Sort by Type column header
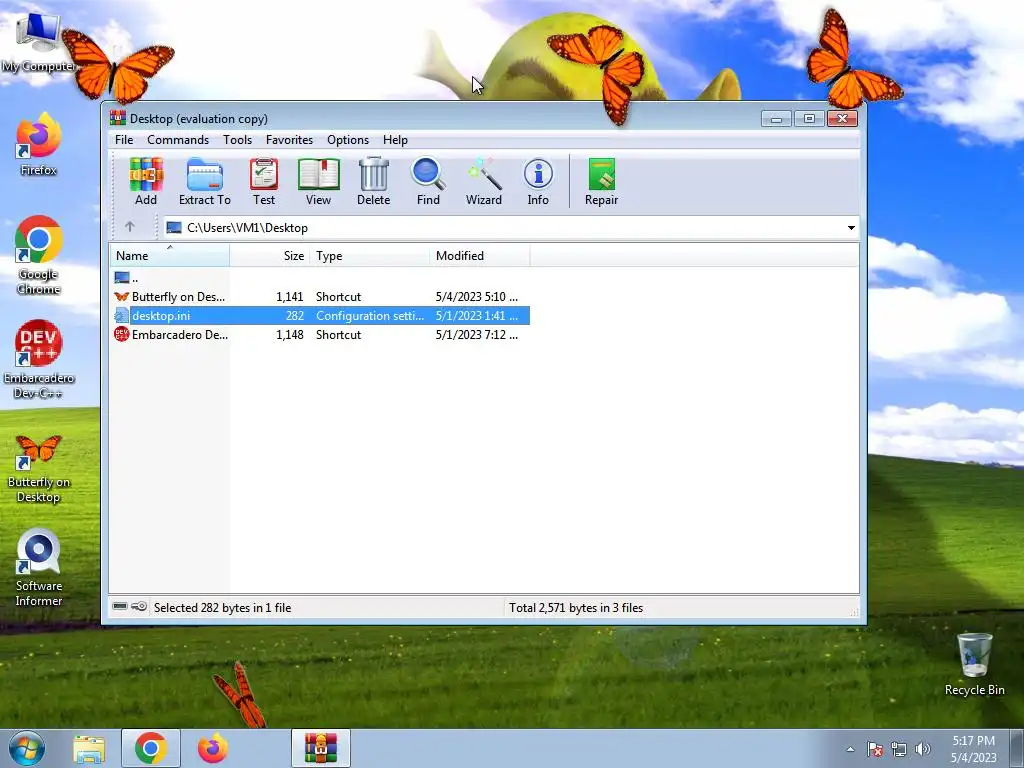The width and height of the screenshot is (1024, 768). point(370,255)
